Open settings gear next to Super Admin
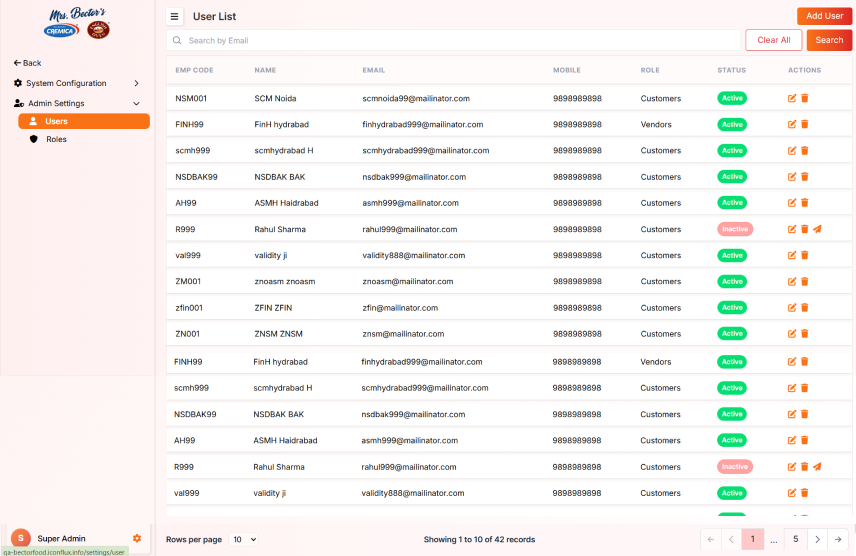Image resolution: width=856 pixels, height=556 pixels. pyautogui.click(x=137, y=538)
